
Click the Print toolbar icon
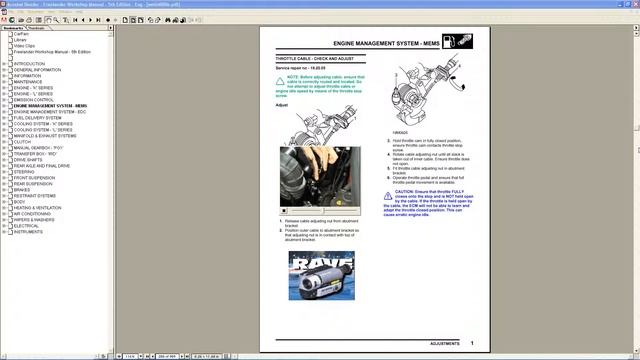(x=29, y=20)
